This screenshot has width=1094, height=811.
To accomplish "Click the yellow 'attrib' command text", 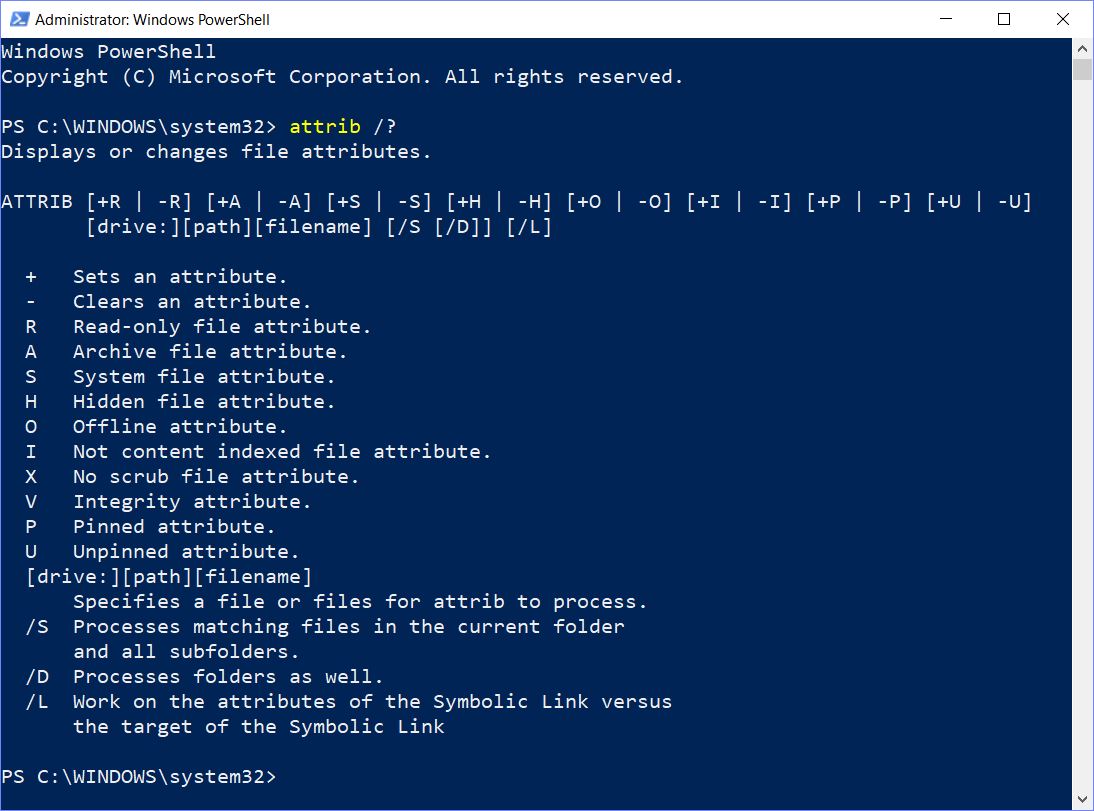I will pyautogui.click(x=325, y=126).
